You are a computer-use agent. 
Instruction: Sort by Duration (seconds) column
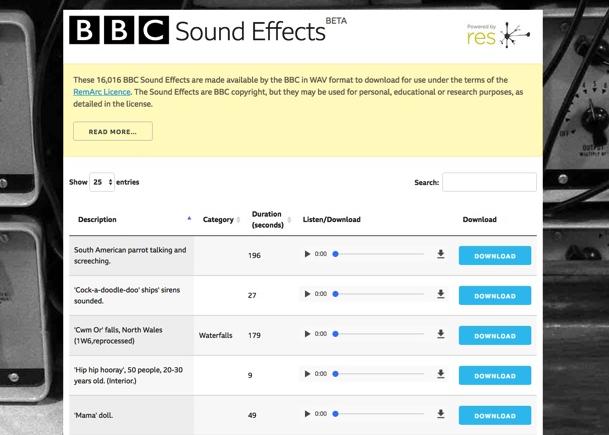click(x=271, y=219)
